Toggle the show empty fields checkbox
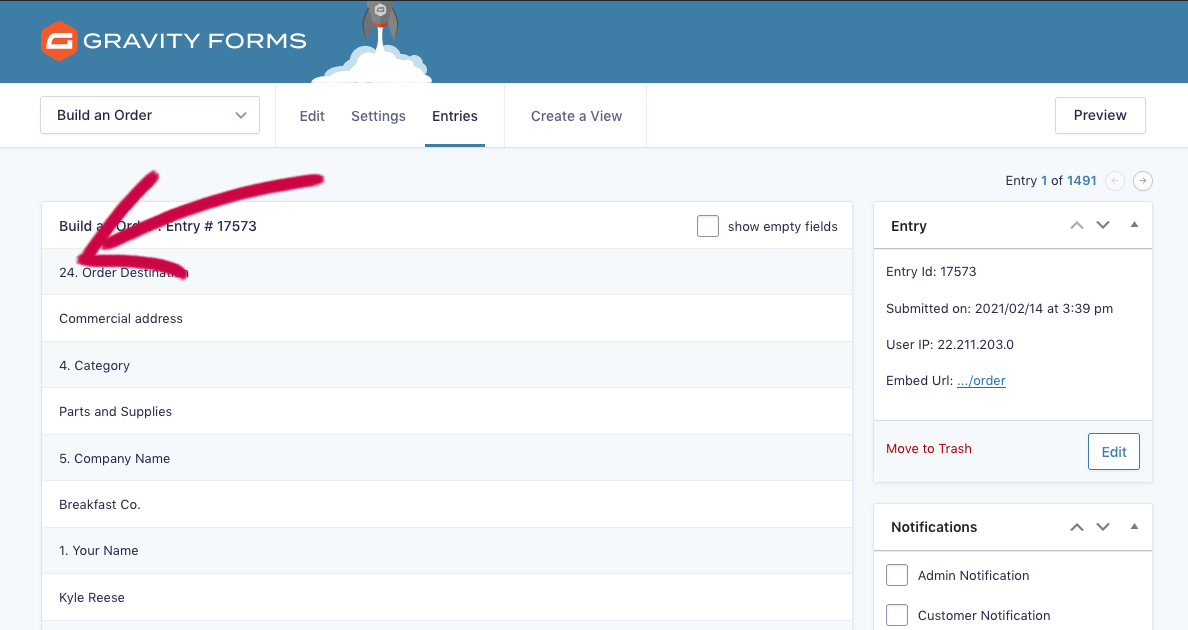 pos(708,226)
